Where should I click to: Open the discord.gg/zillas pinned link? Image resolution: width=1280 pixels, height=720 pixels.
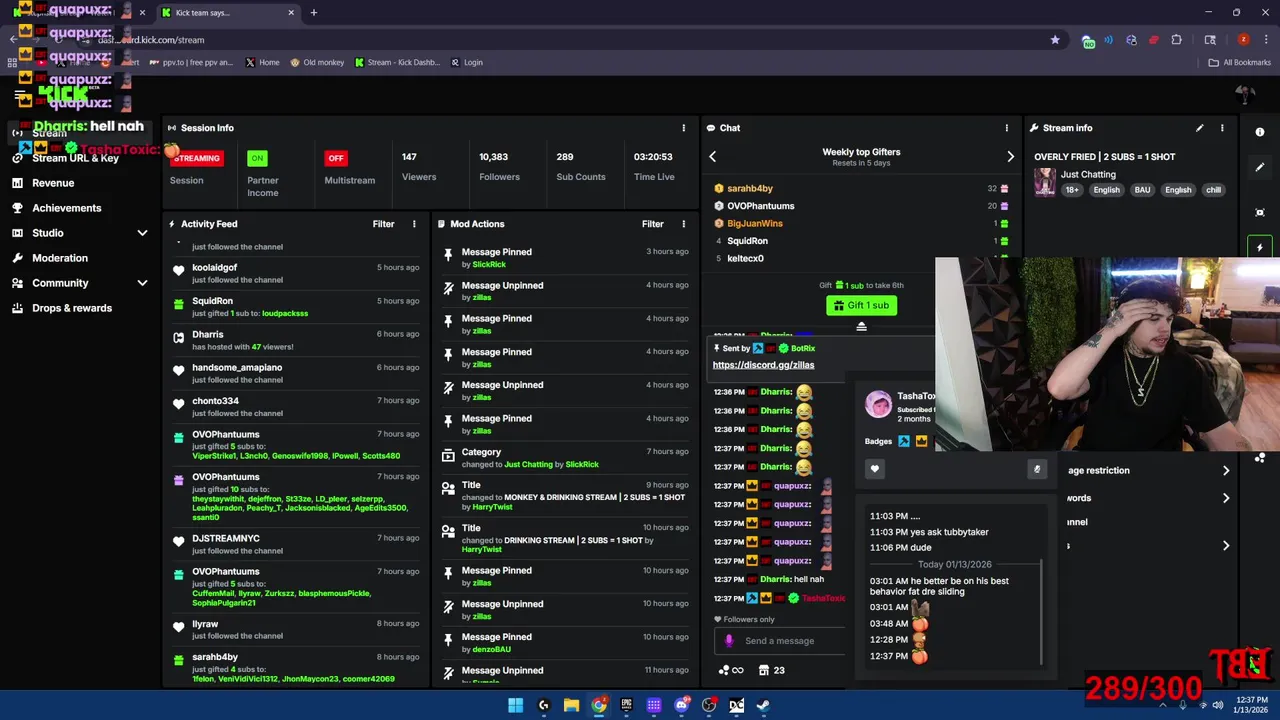coord(763,365)
